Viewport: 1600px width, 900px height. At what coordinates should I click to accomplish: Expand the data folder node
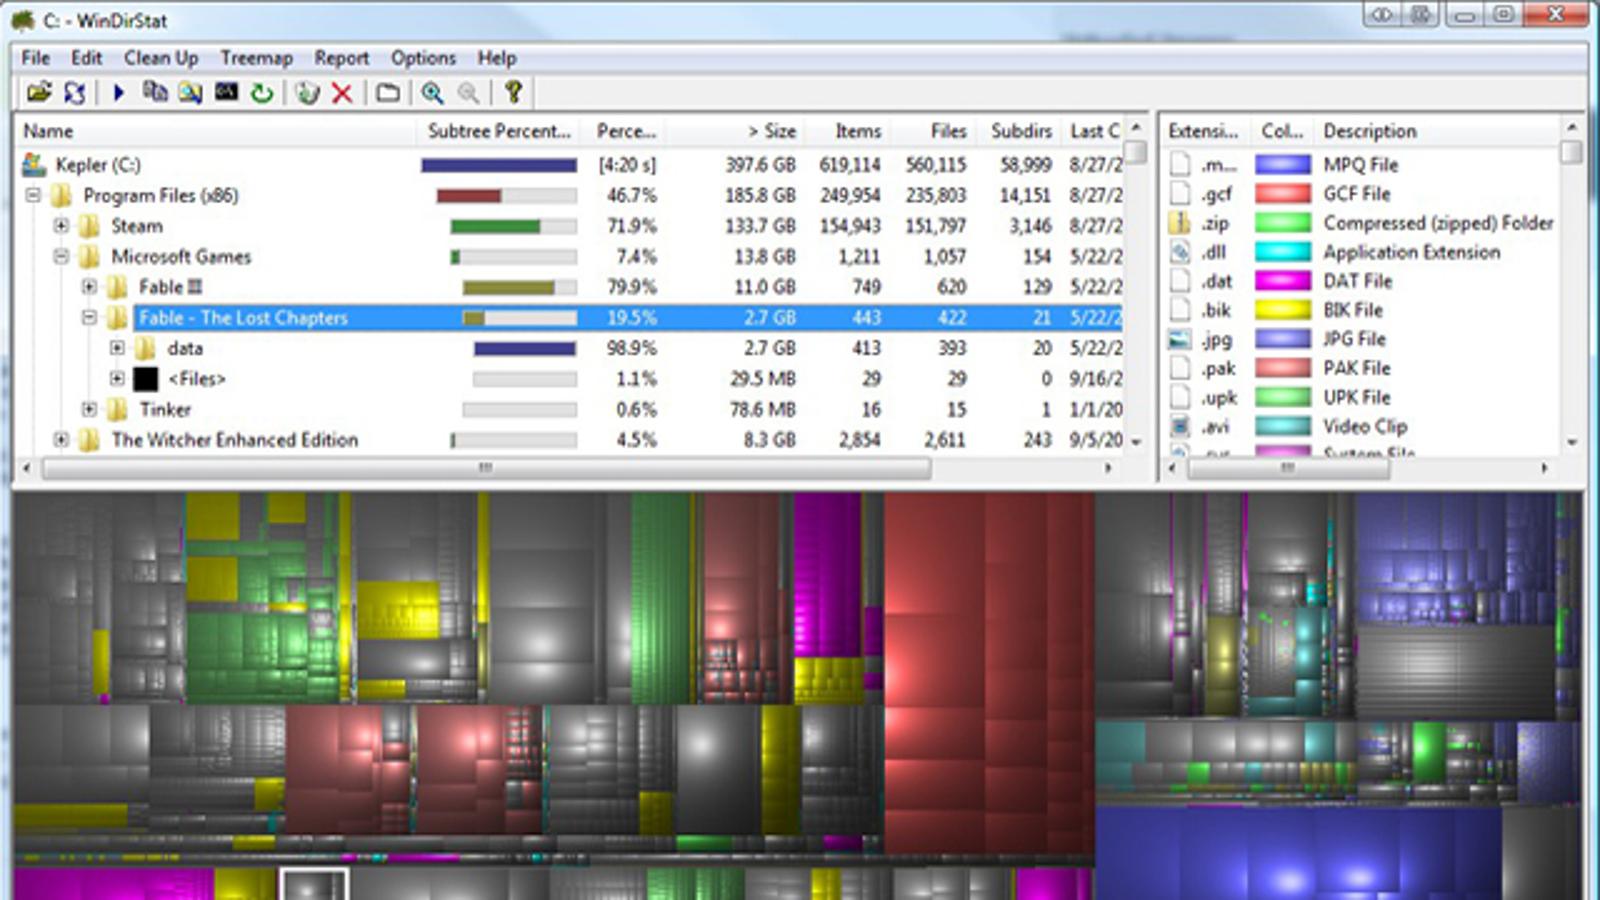click(117, 348)
